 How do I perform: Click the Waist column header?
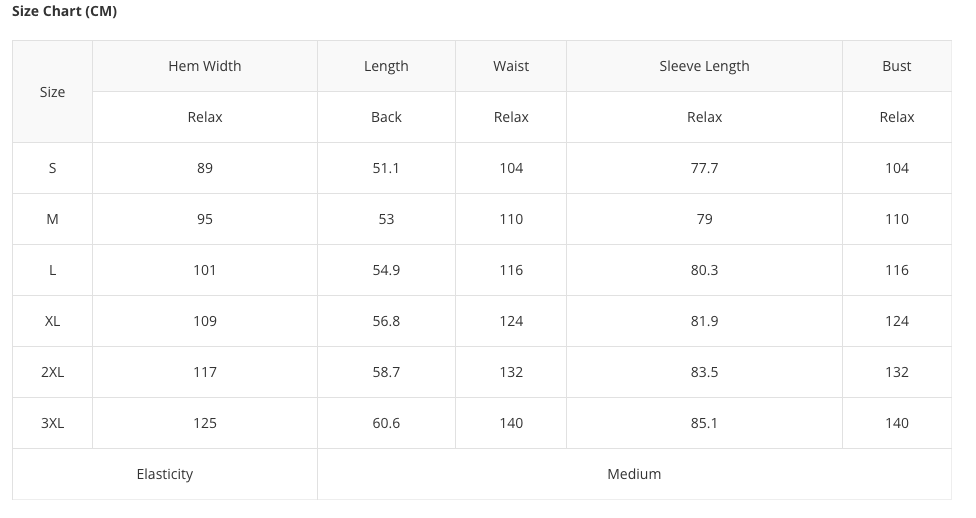(x=511, y=66)
